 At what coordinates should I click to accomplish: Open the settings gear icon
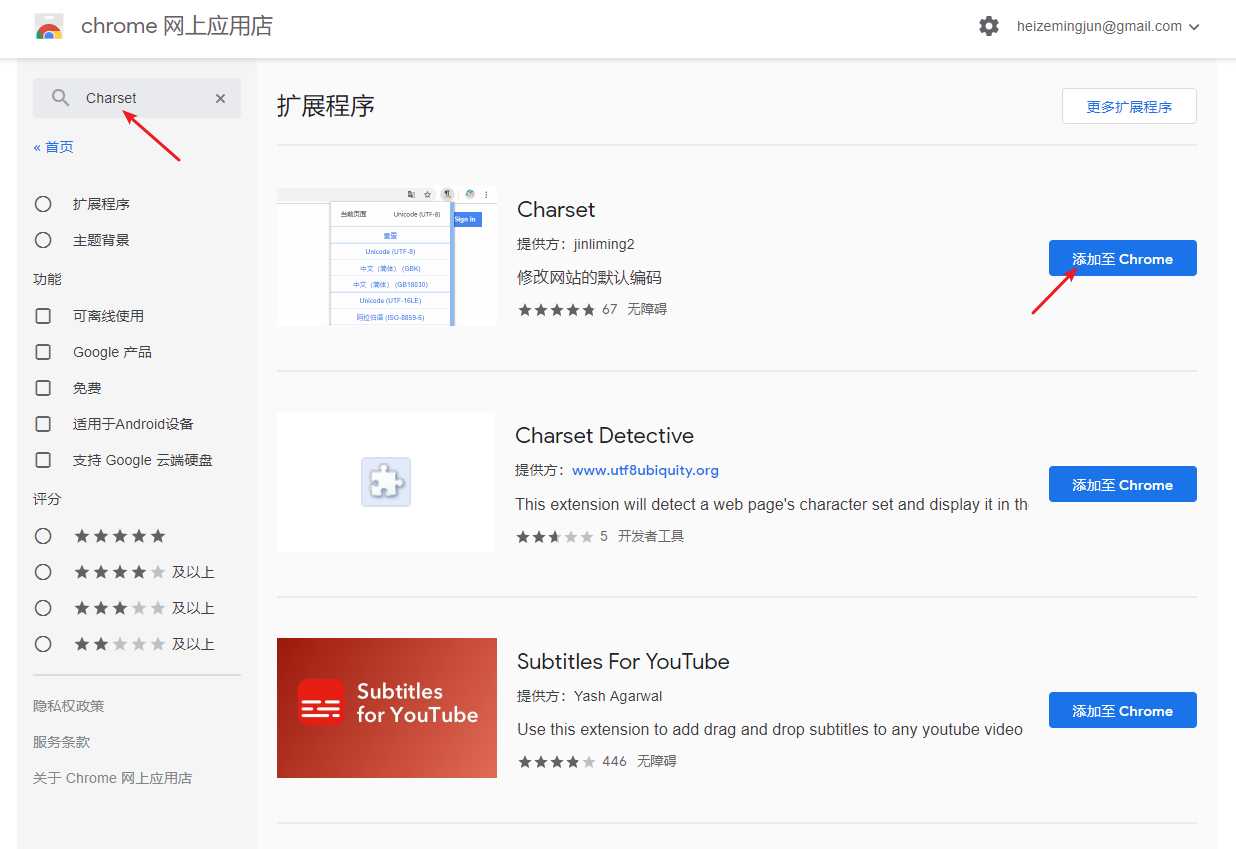point(989,26)
